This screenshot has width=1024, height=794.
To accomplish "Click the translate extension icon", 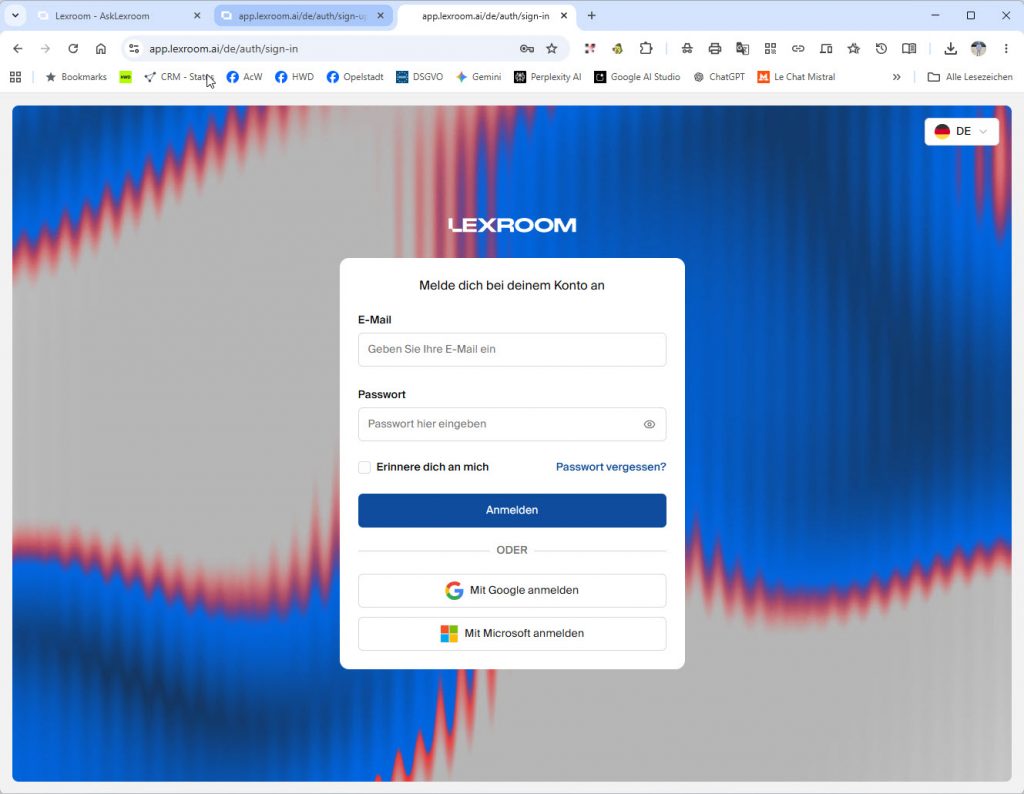I will [743, 48].
